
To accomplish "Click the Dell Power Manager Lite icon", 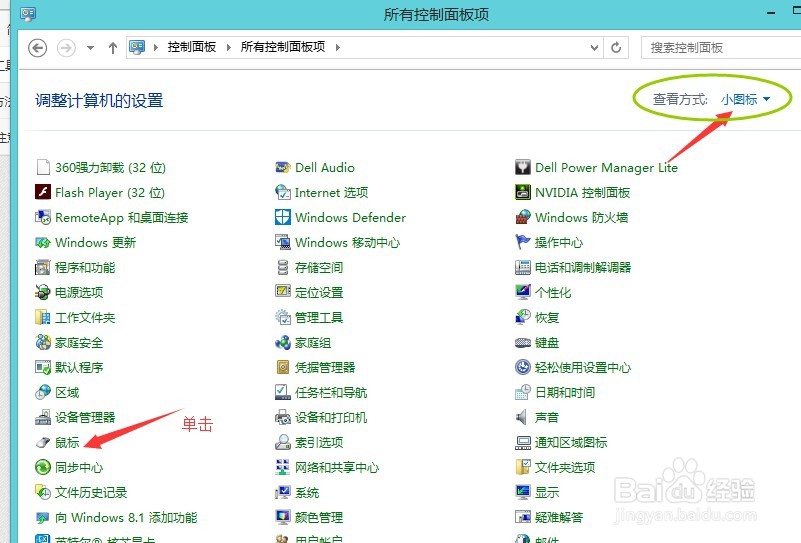I will click(x=523, y=167).
